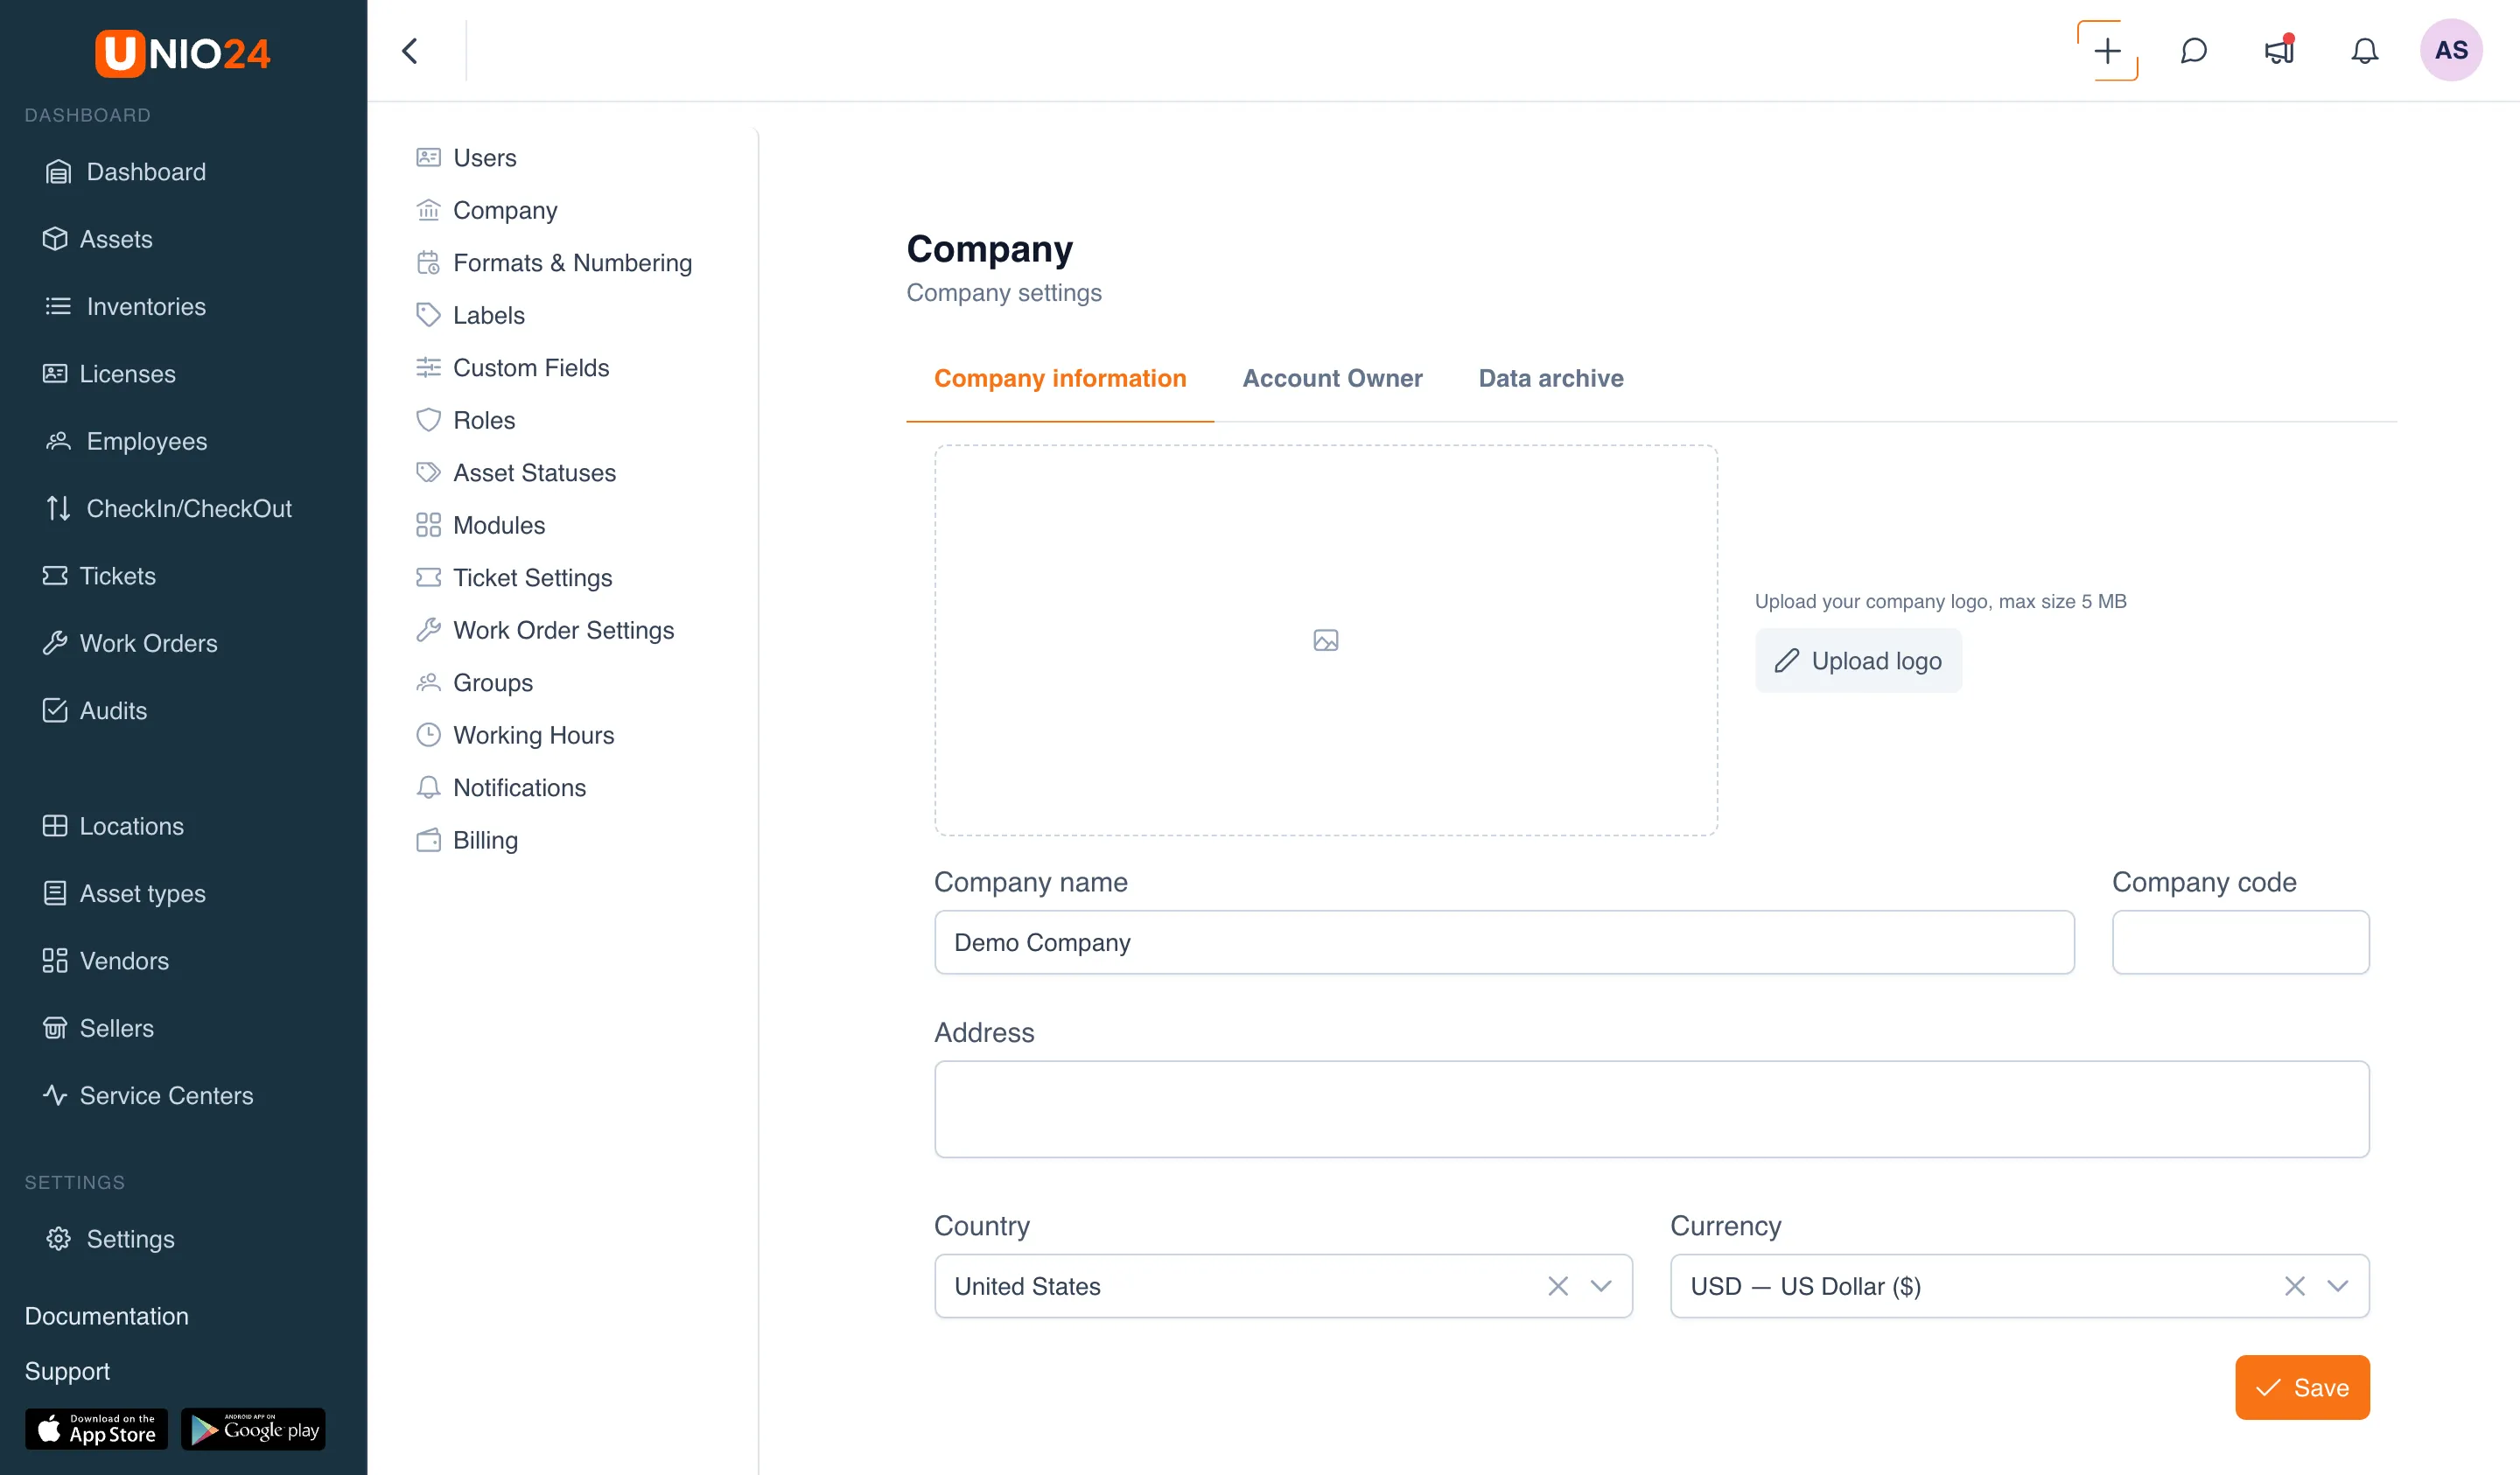Open Locations in the sidebar
This screenshot has height=1475, width=2520.
113,826
